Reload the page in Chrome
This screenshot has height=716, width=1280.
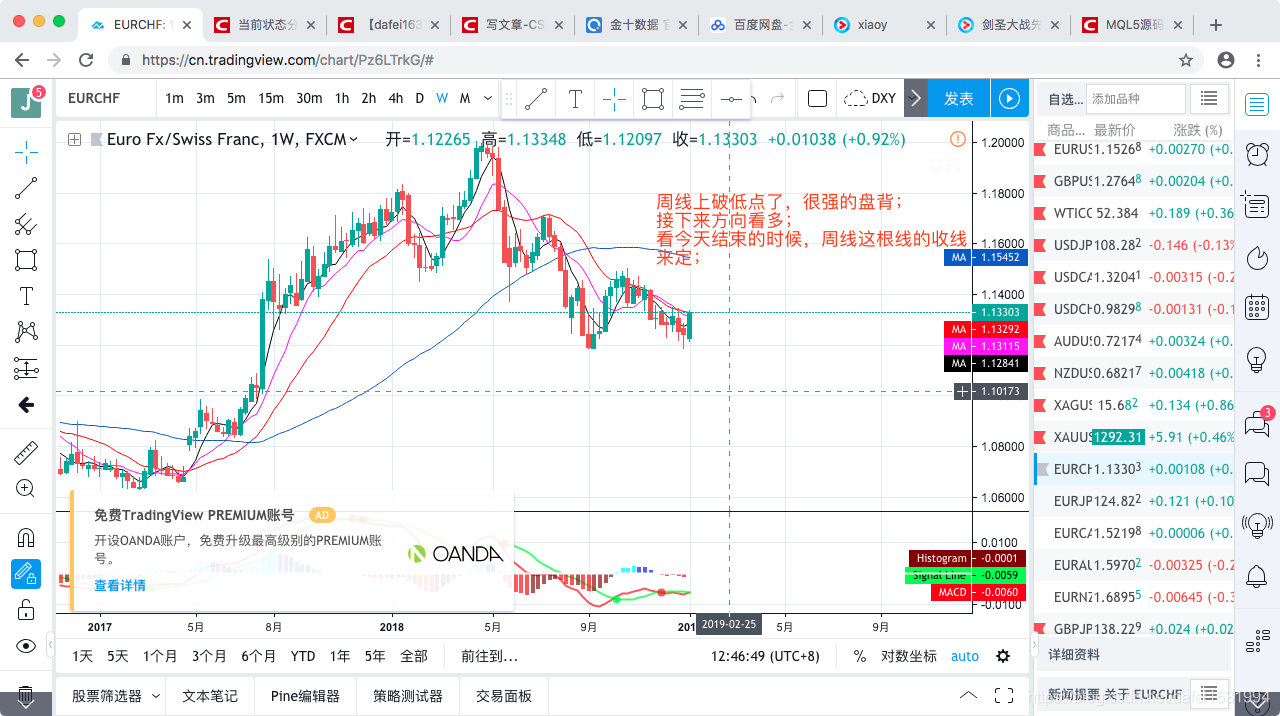click(87, 60)
